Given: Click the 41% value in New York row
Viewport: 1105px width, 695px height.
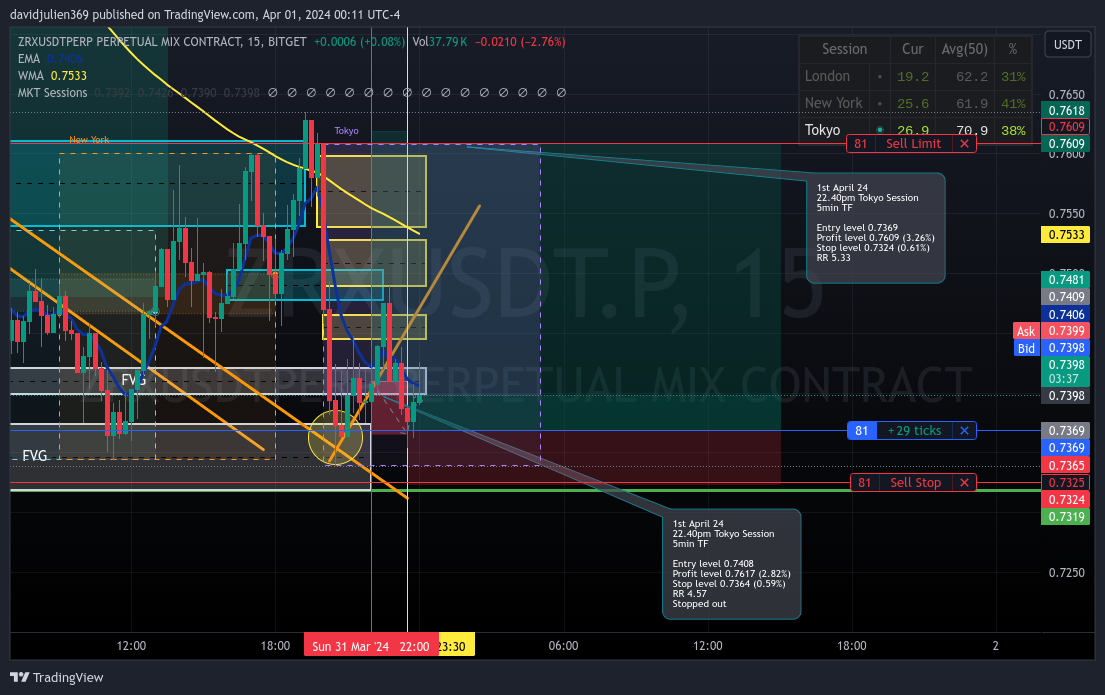Looking at the screenshot, I should coord(1013,104).
